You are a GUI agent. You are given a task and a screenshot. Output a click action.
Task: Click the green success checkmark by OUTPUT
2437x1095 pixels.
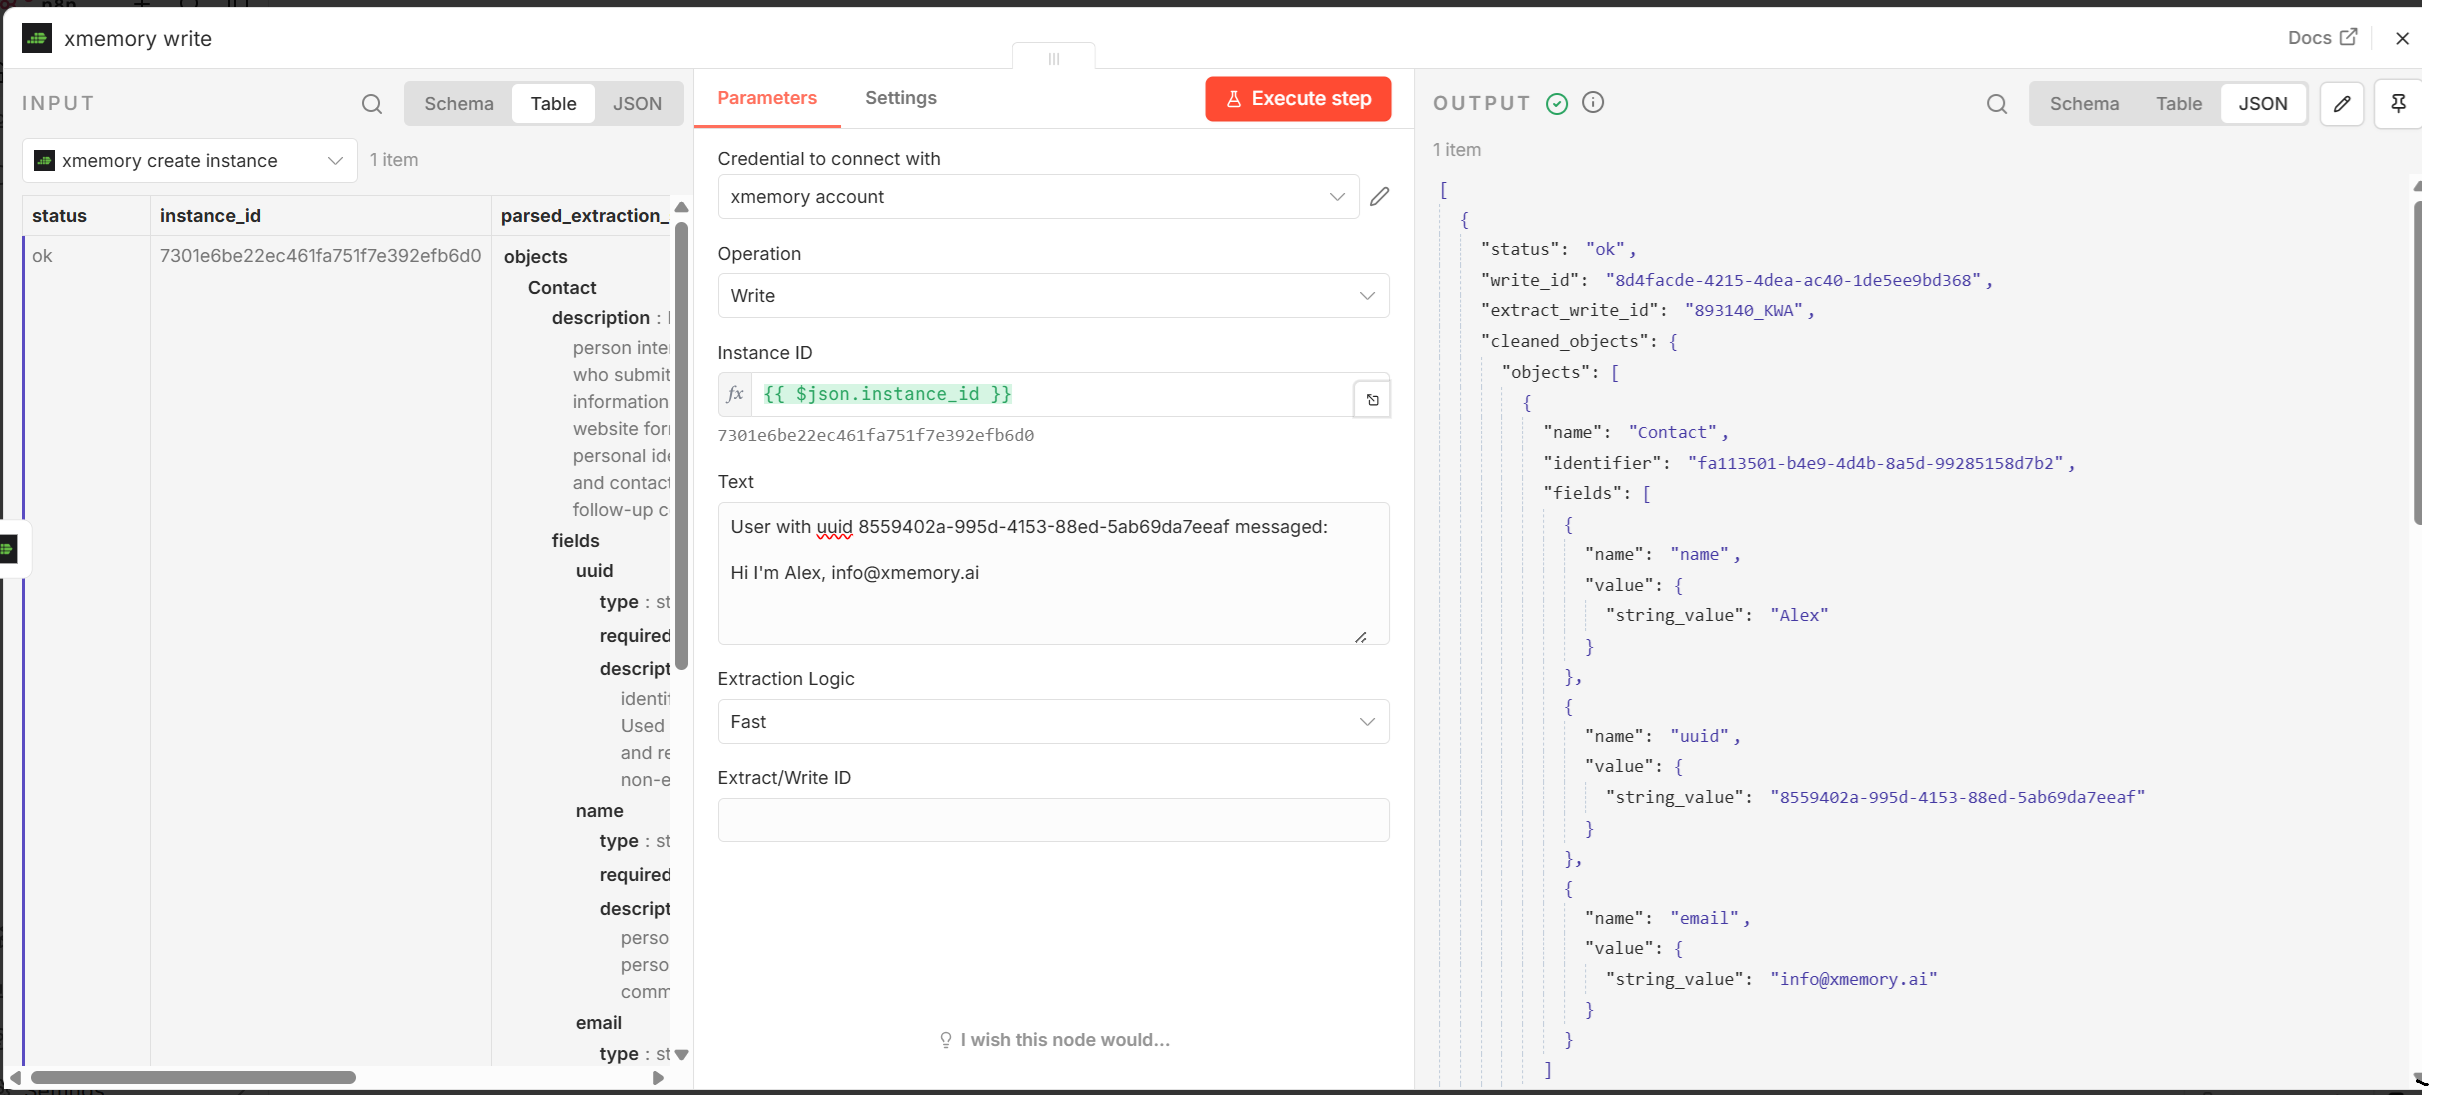click(x=1556, y=103)
